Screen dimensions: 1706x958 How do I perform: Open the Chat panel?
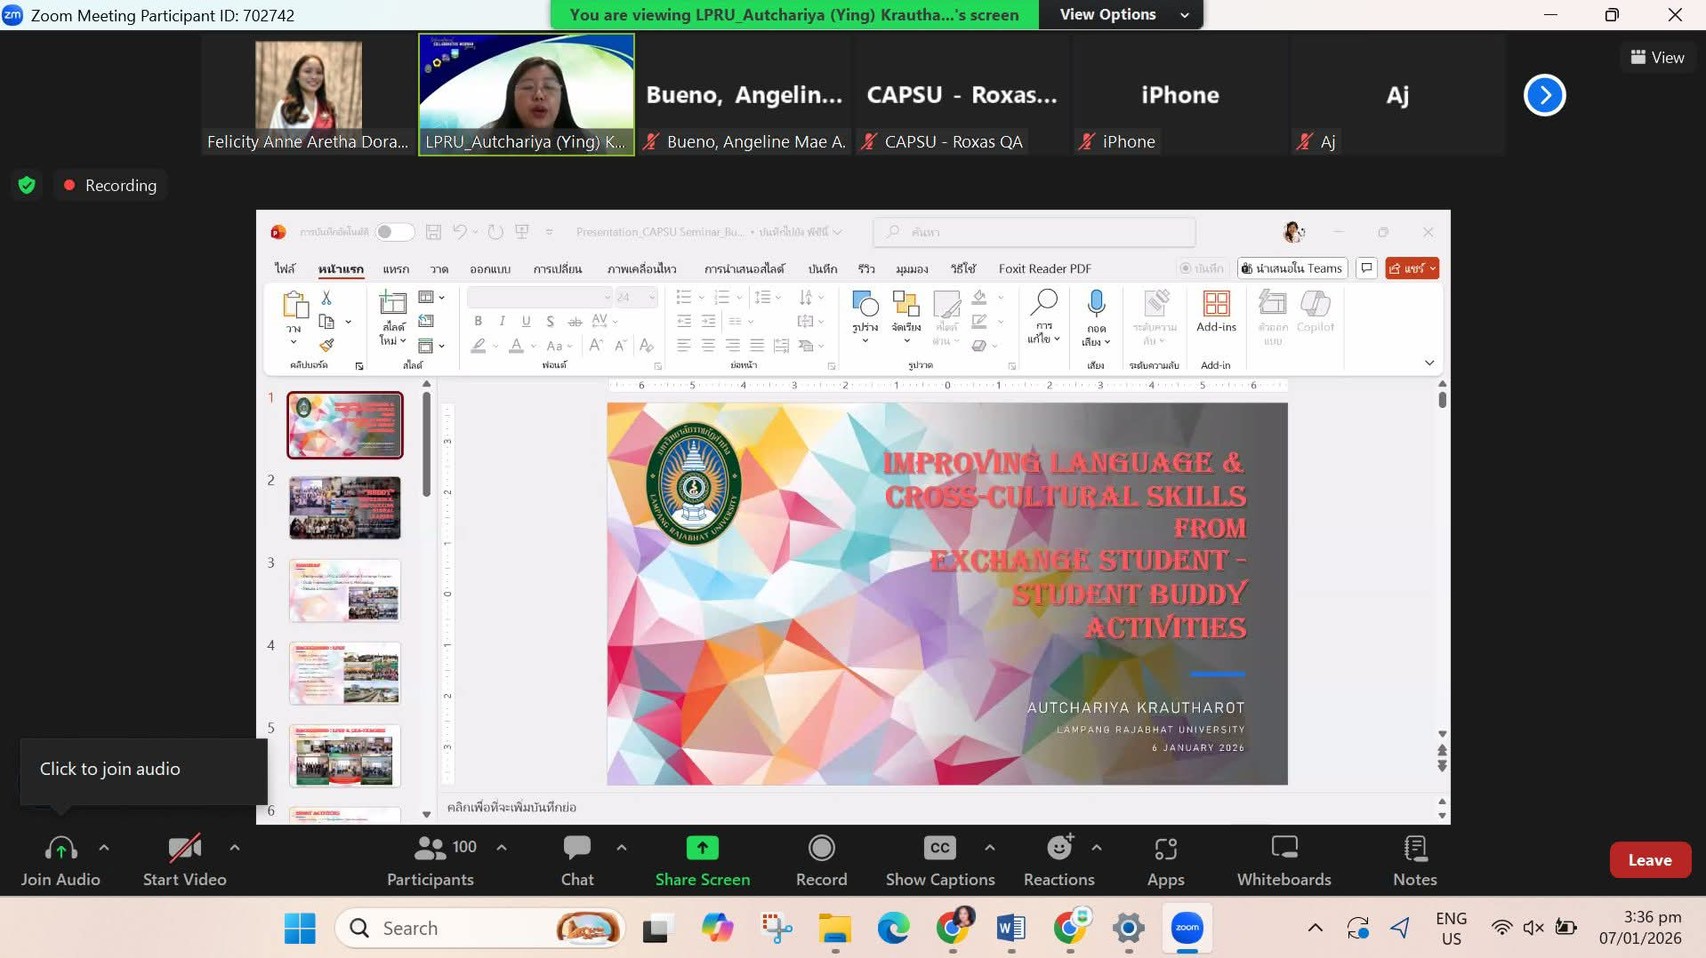click(577, 859)
